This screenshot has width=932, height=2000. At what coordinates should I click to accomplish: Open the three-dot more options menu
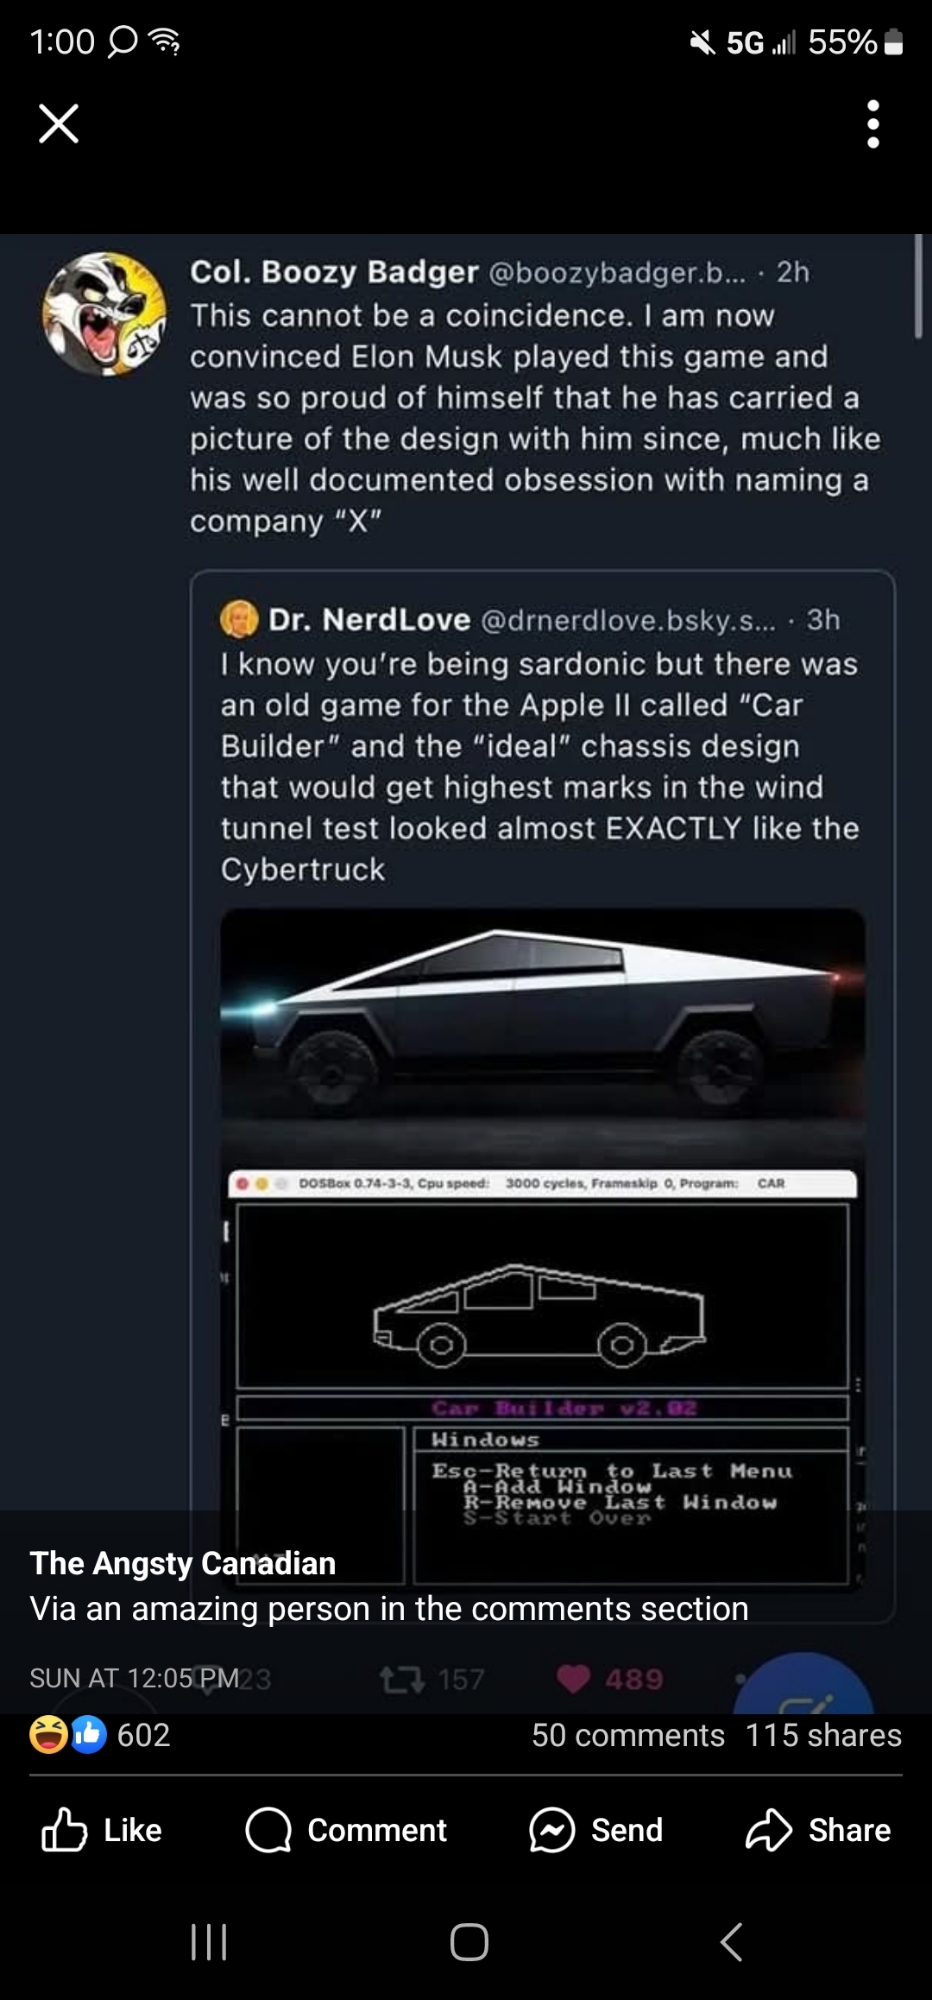[x=873, y=124]
